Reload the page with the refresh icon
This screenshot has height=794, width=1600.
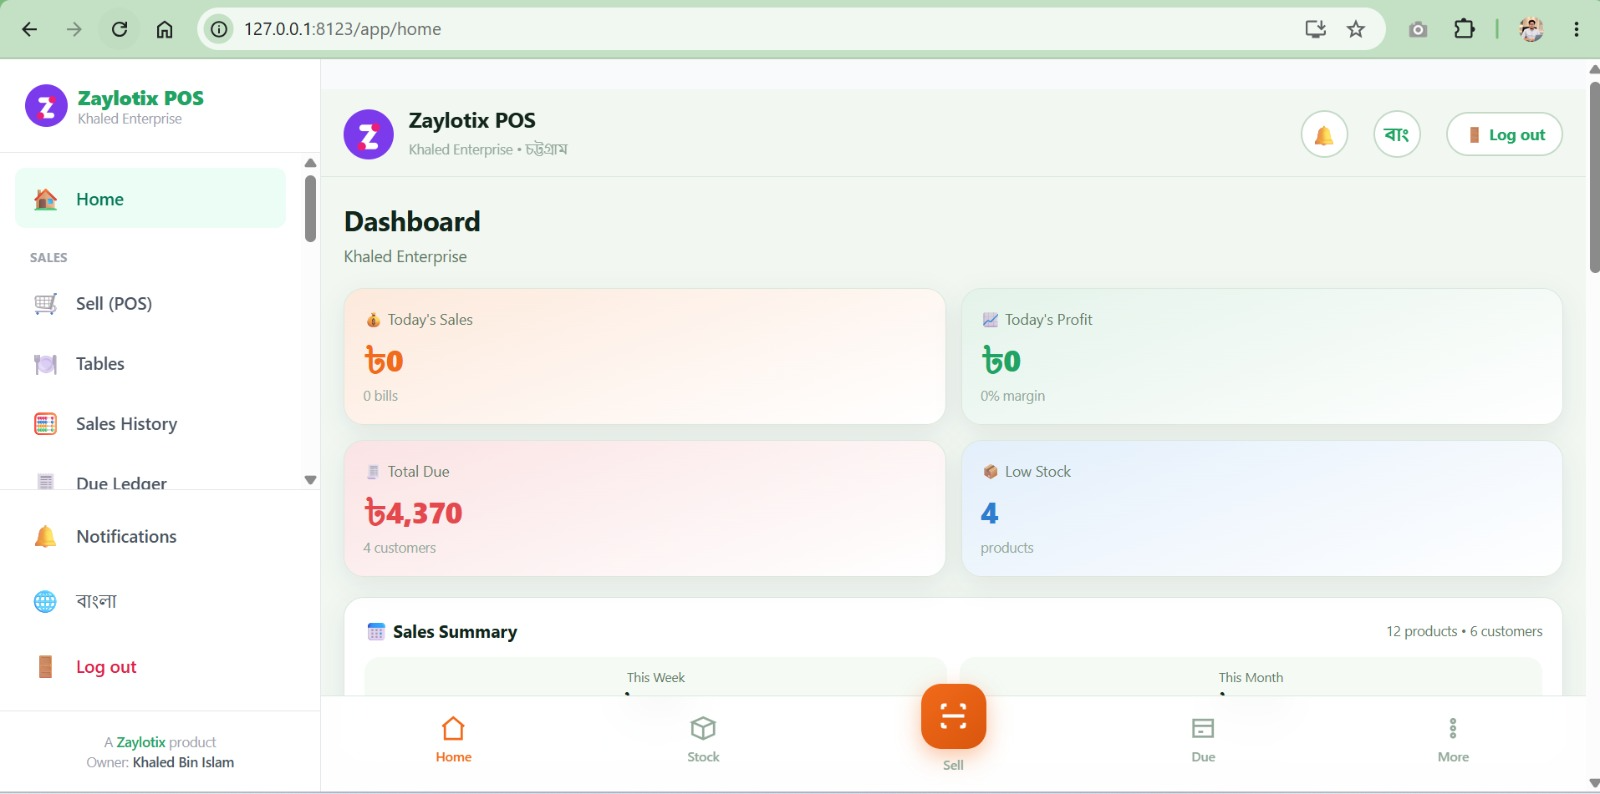(x=119, y=29)
